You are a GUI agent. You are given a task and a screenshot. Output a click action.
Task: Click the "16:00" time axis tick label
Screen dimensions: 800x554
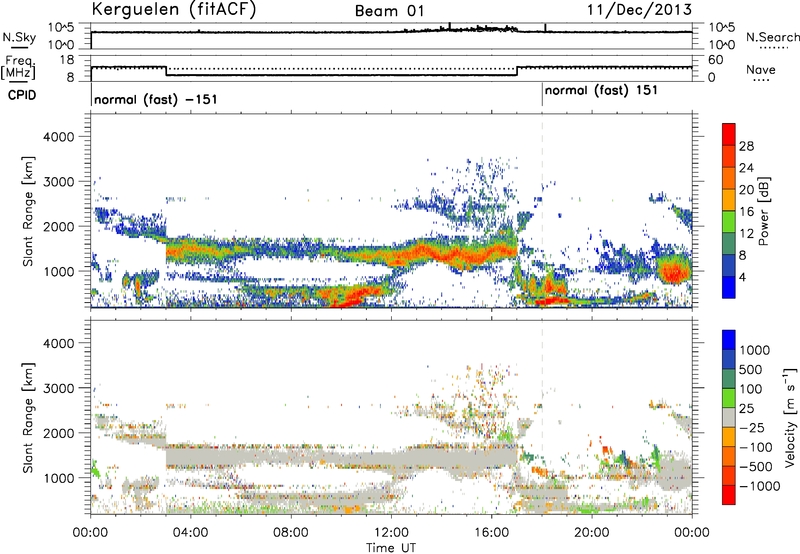(491, 533)
